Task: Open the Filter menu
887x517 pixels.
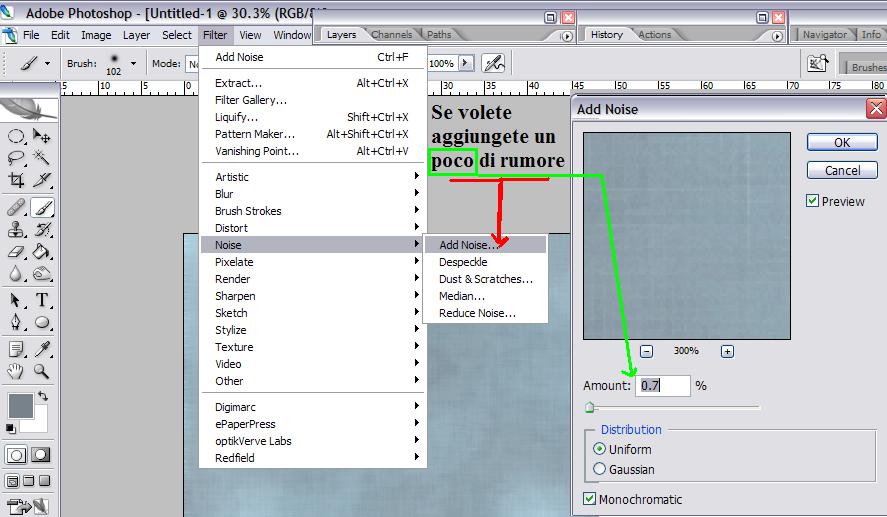Action: pyautogui.click(x=215, y=35)
